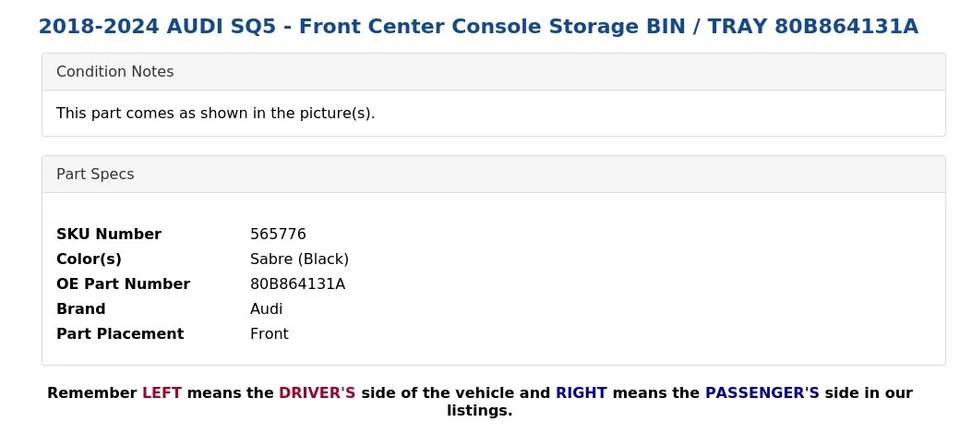Image resolution: width=960 pixels, height=434 pixels.
Task: Click the blue word RIGHT
Action: (581, 393)
